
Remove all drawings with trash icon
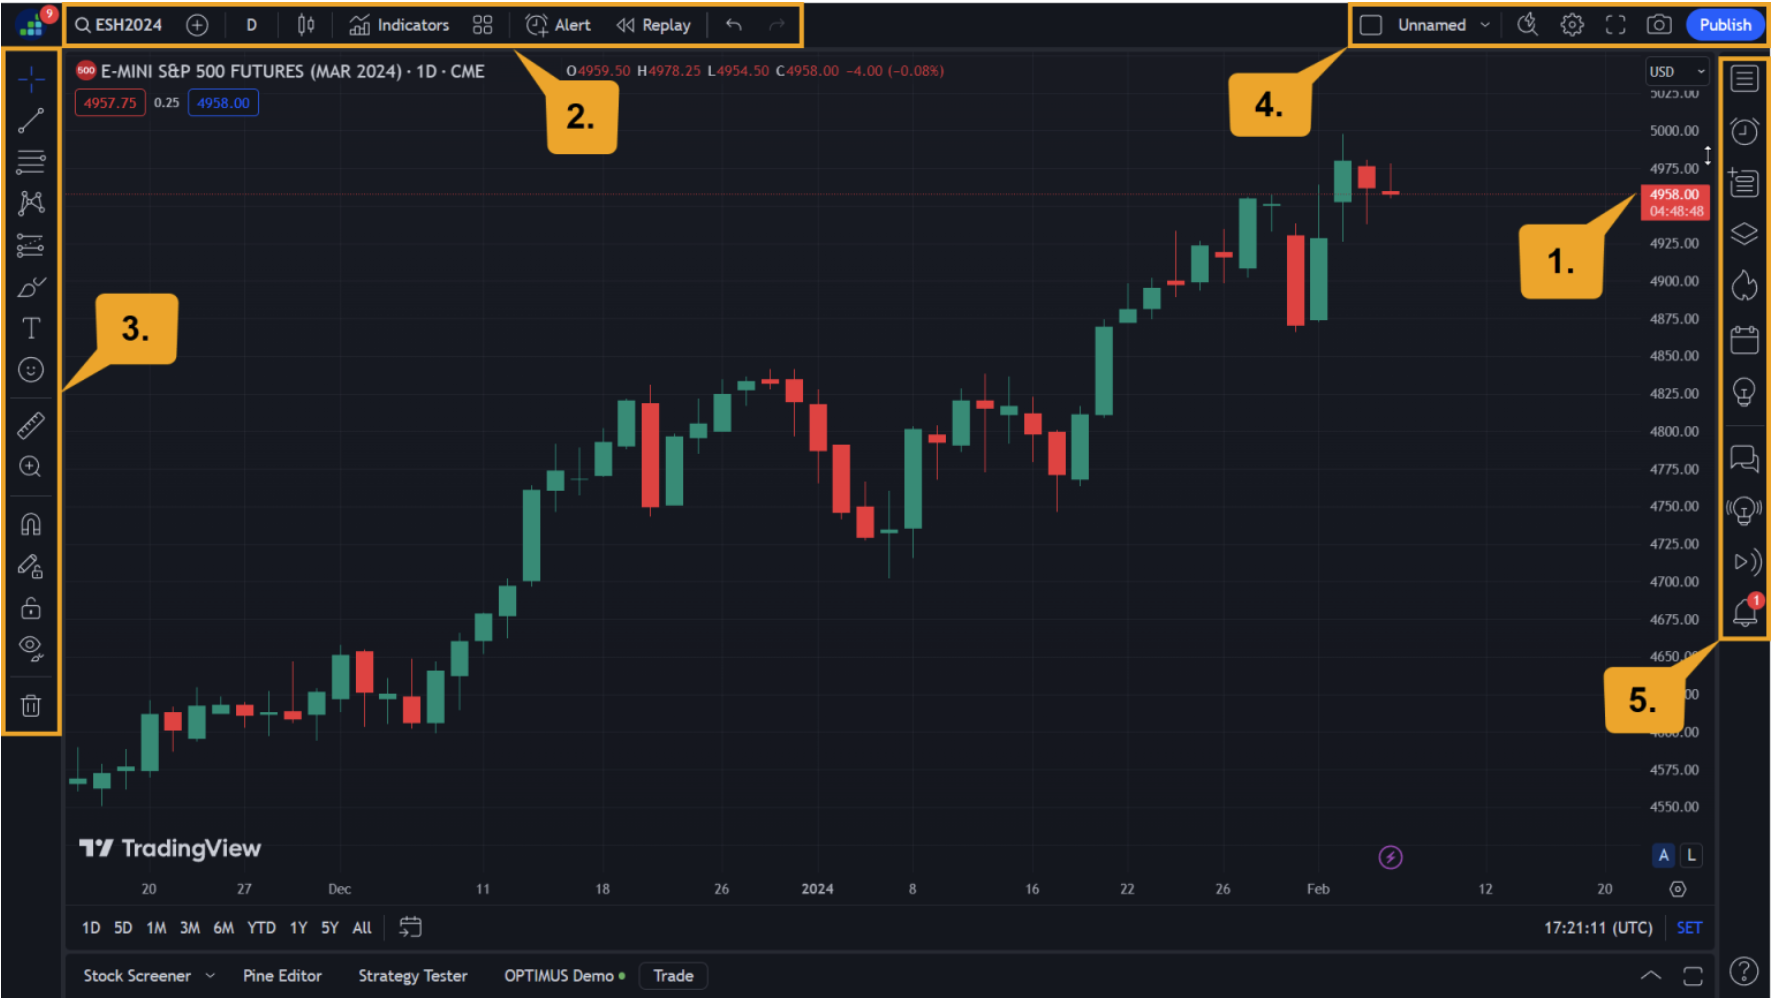(x=30, y=706)
